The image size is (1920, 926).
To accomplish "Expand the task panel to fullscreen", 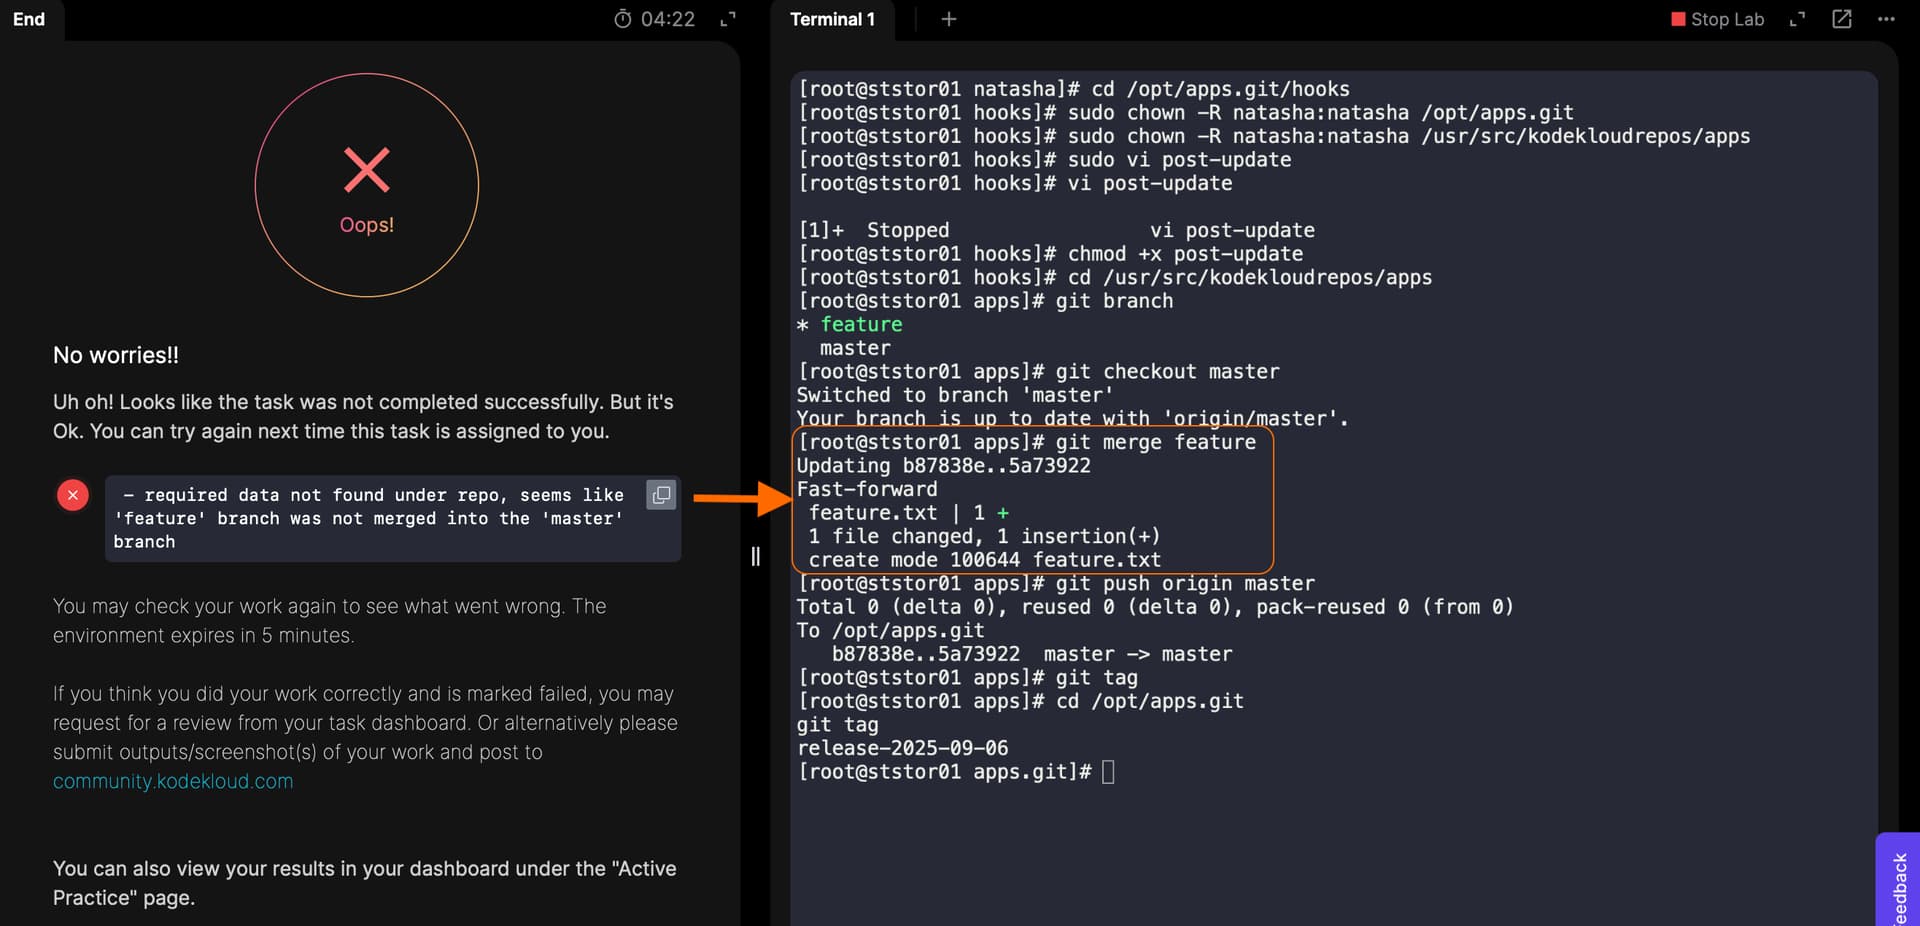I will (x=728, y=19).
